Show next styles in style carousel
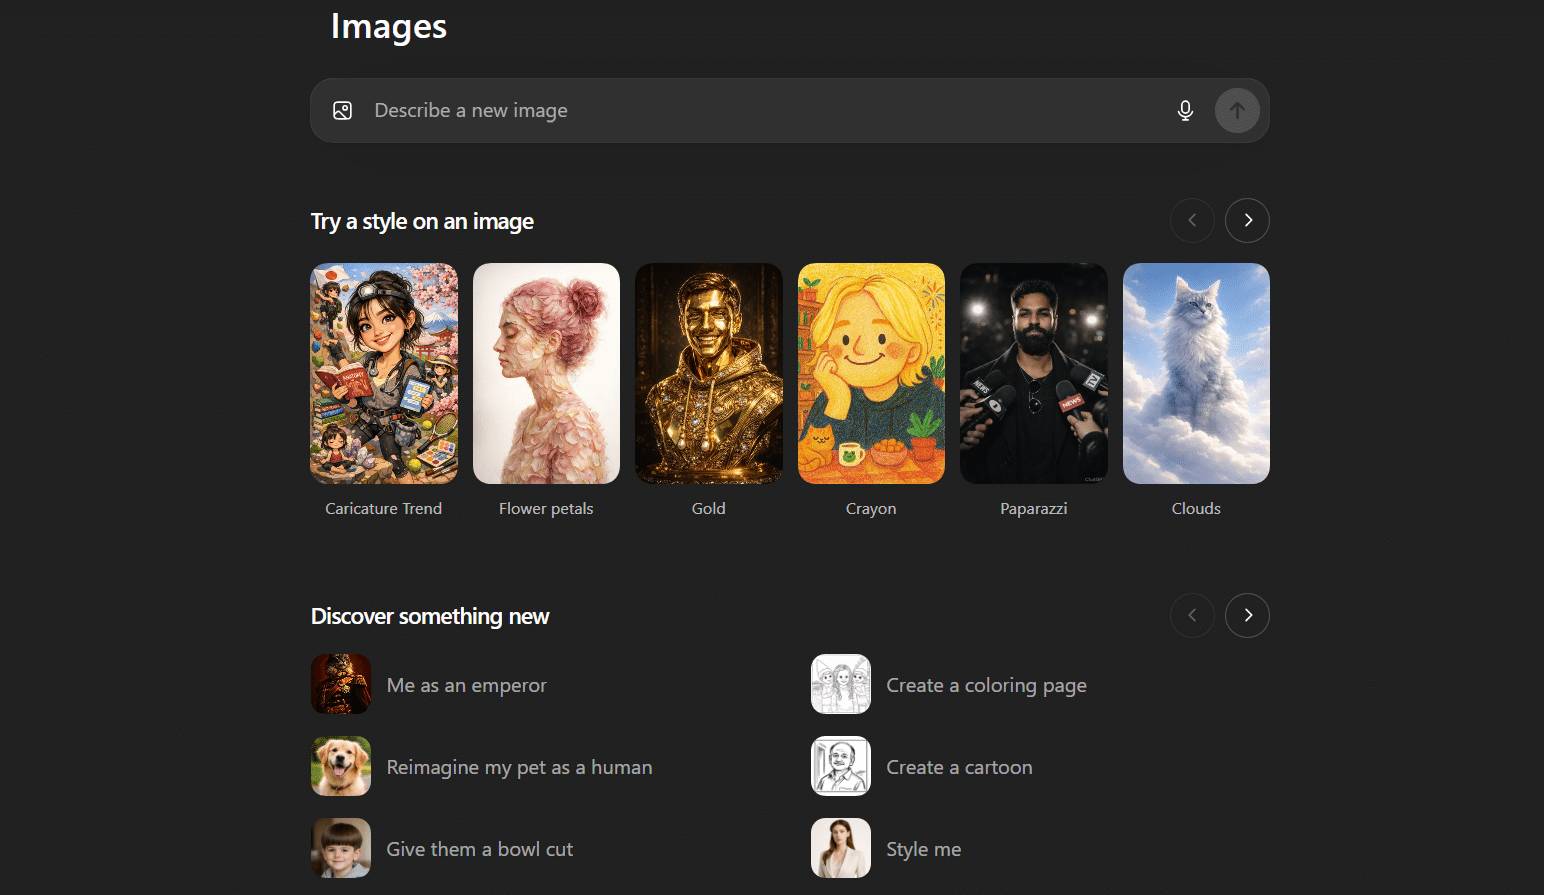The height and width of the screenshot is (895, 1544). (1247, 220)
